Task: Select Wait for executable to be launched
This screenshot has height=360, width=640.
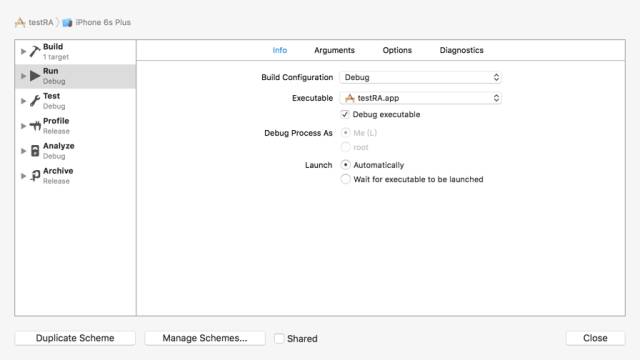Action: pos(345,179)
